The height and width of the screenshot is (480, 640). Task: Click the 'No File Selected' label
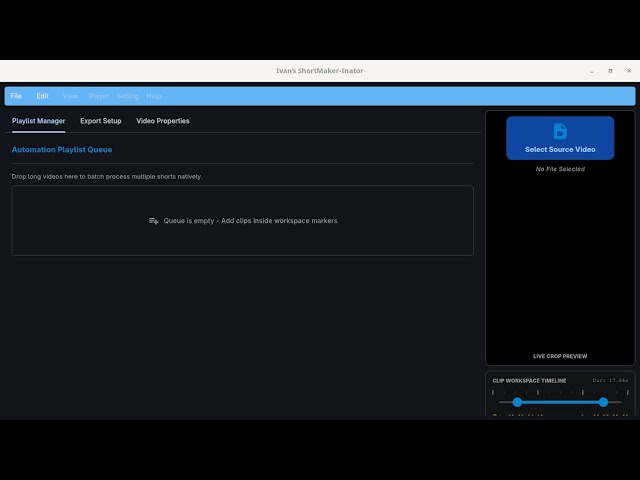point(560,169)
